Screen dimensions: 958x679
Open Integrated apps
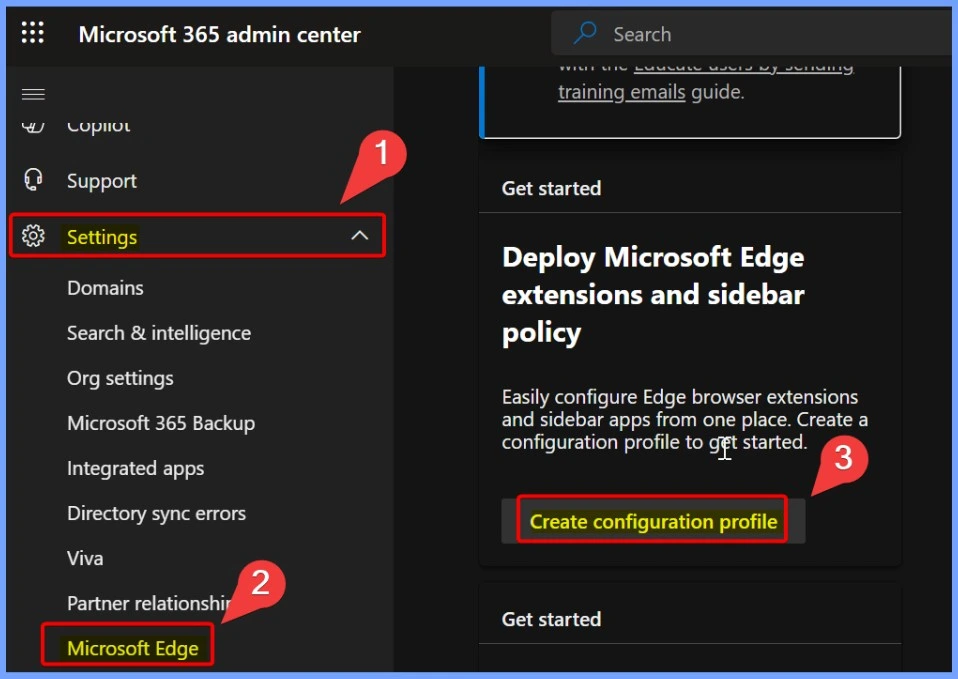136,468
